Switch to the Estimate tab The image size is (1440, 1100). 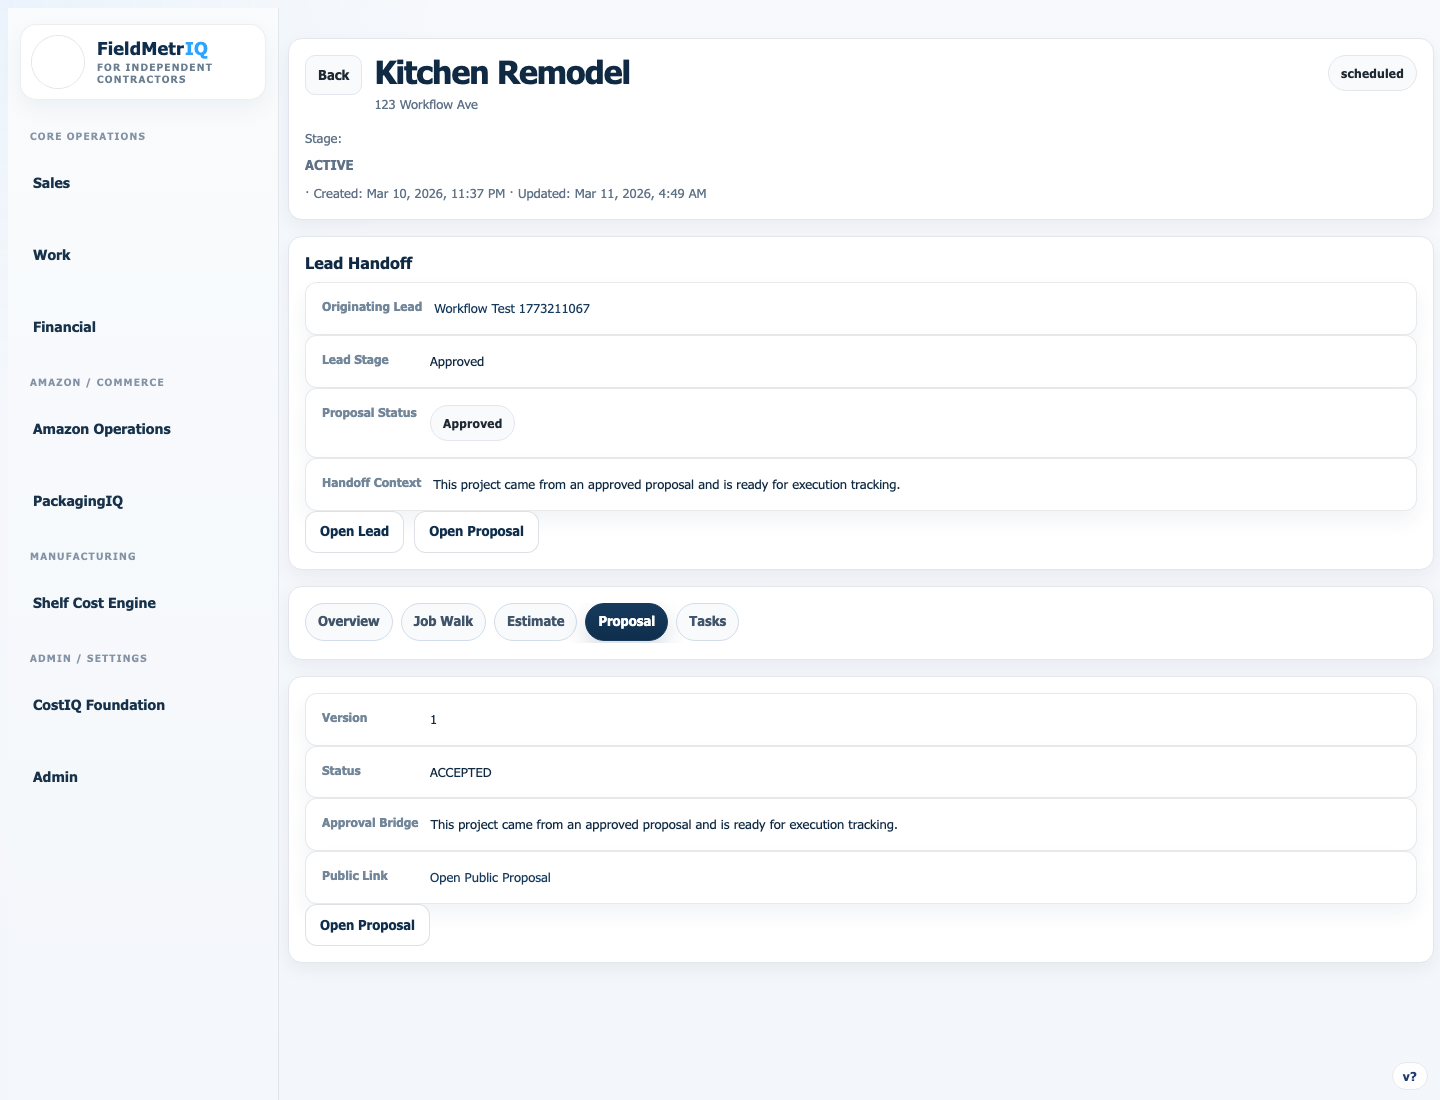tap(535, 621)
